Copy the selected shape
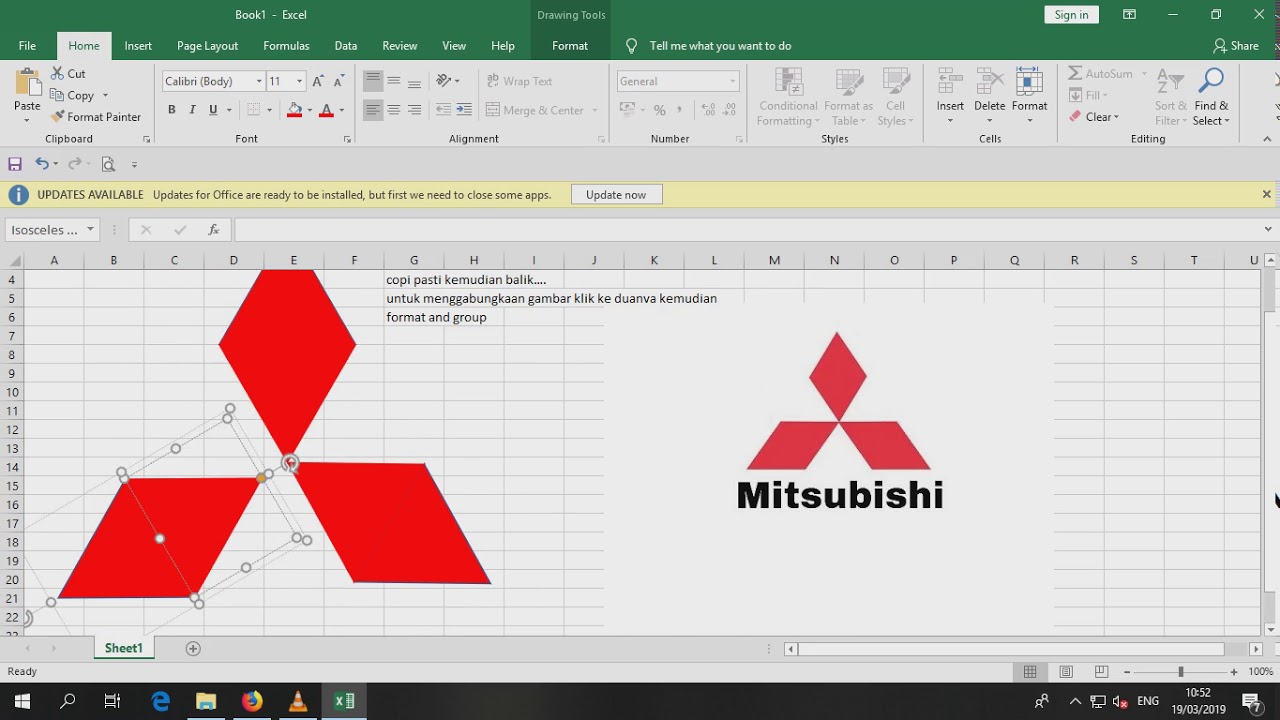 click(x=72, y=95)
